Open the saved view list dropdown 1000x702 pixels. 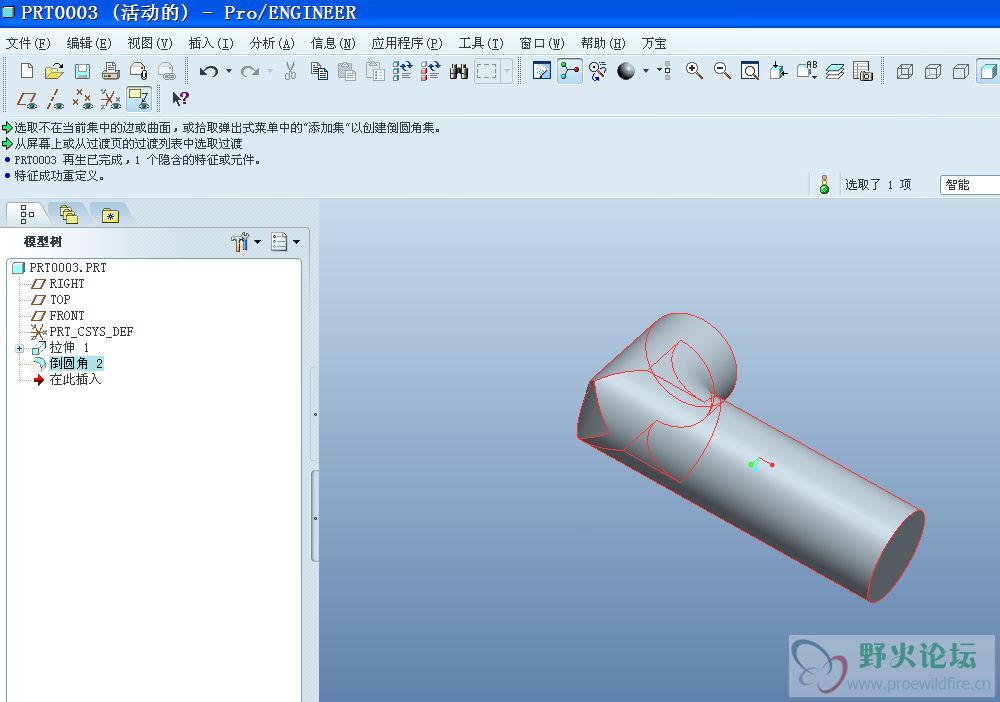806,71
